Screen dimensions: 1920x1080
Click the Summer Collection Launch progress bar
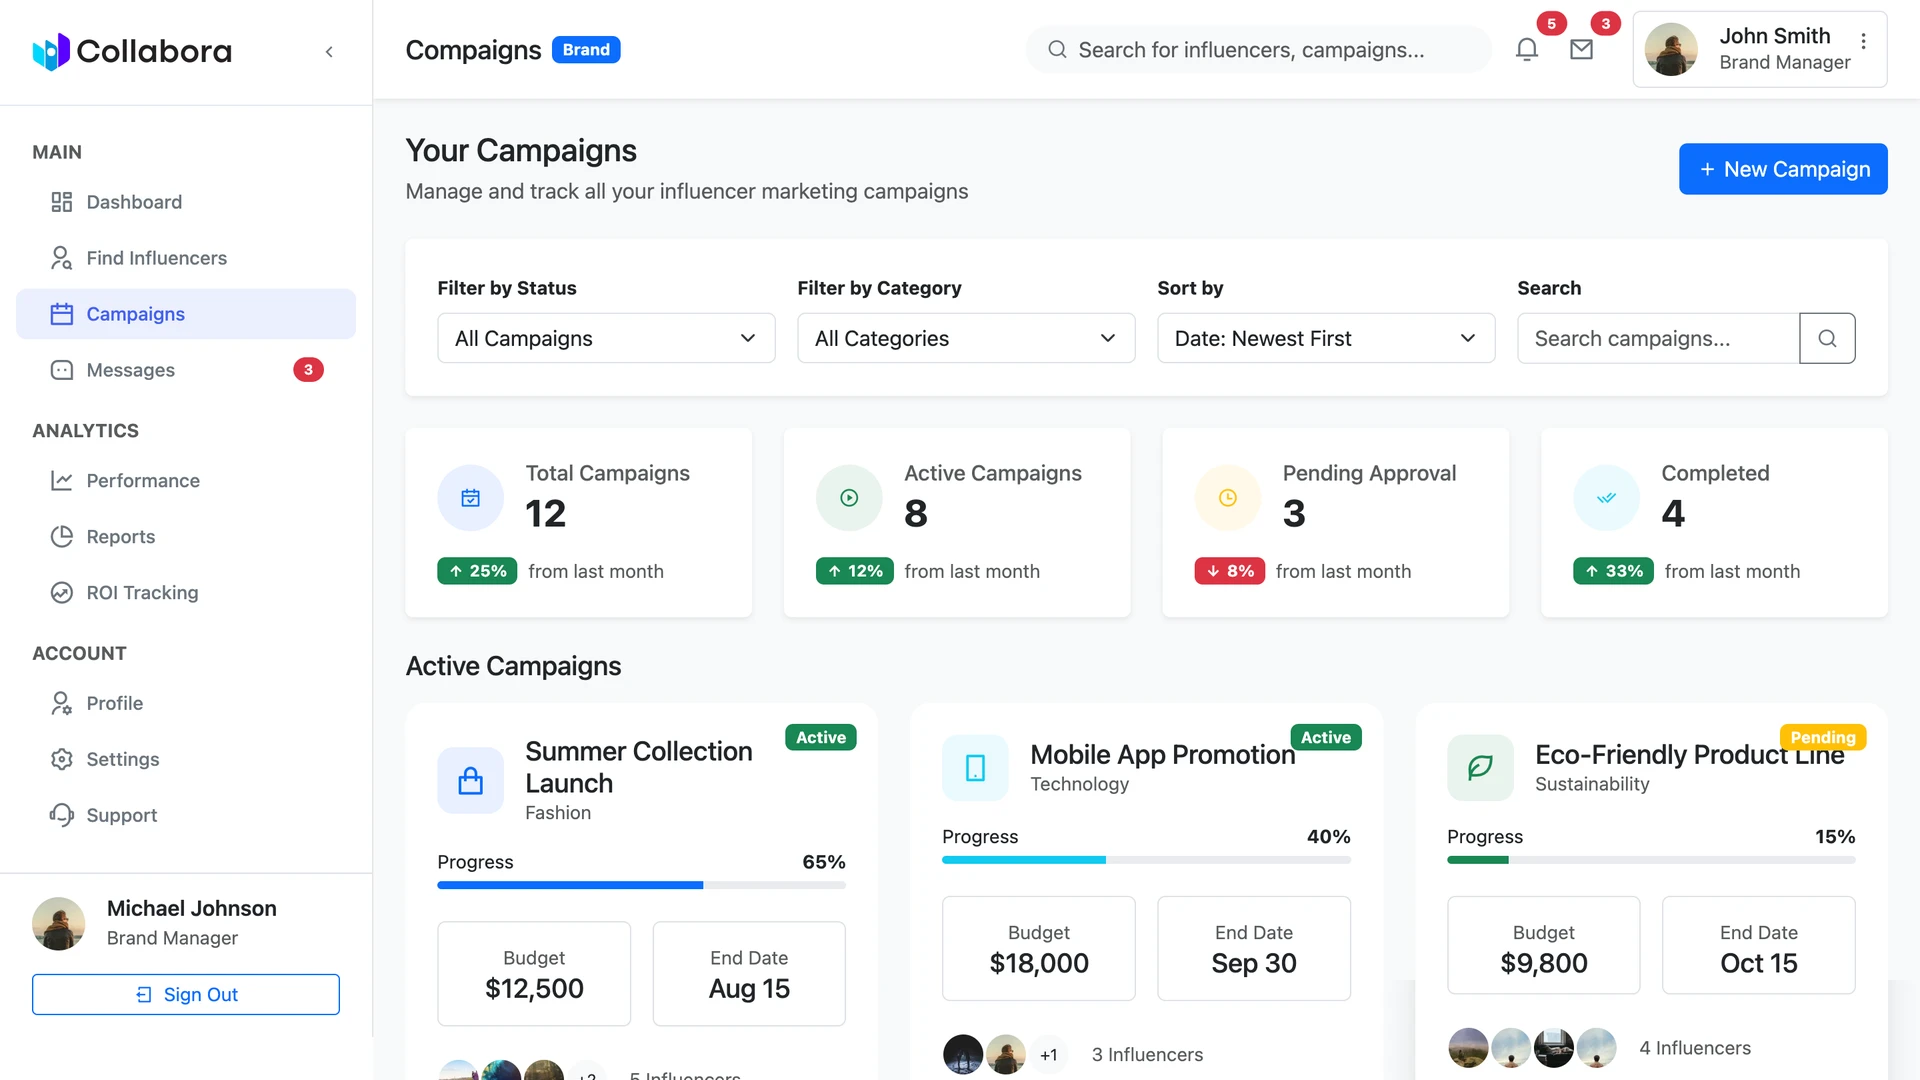click(x=641, y=885)
